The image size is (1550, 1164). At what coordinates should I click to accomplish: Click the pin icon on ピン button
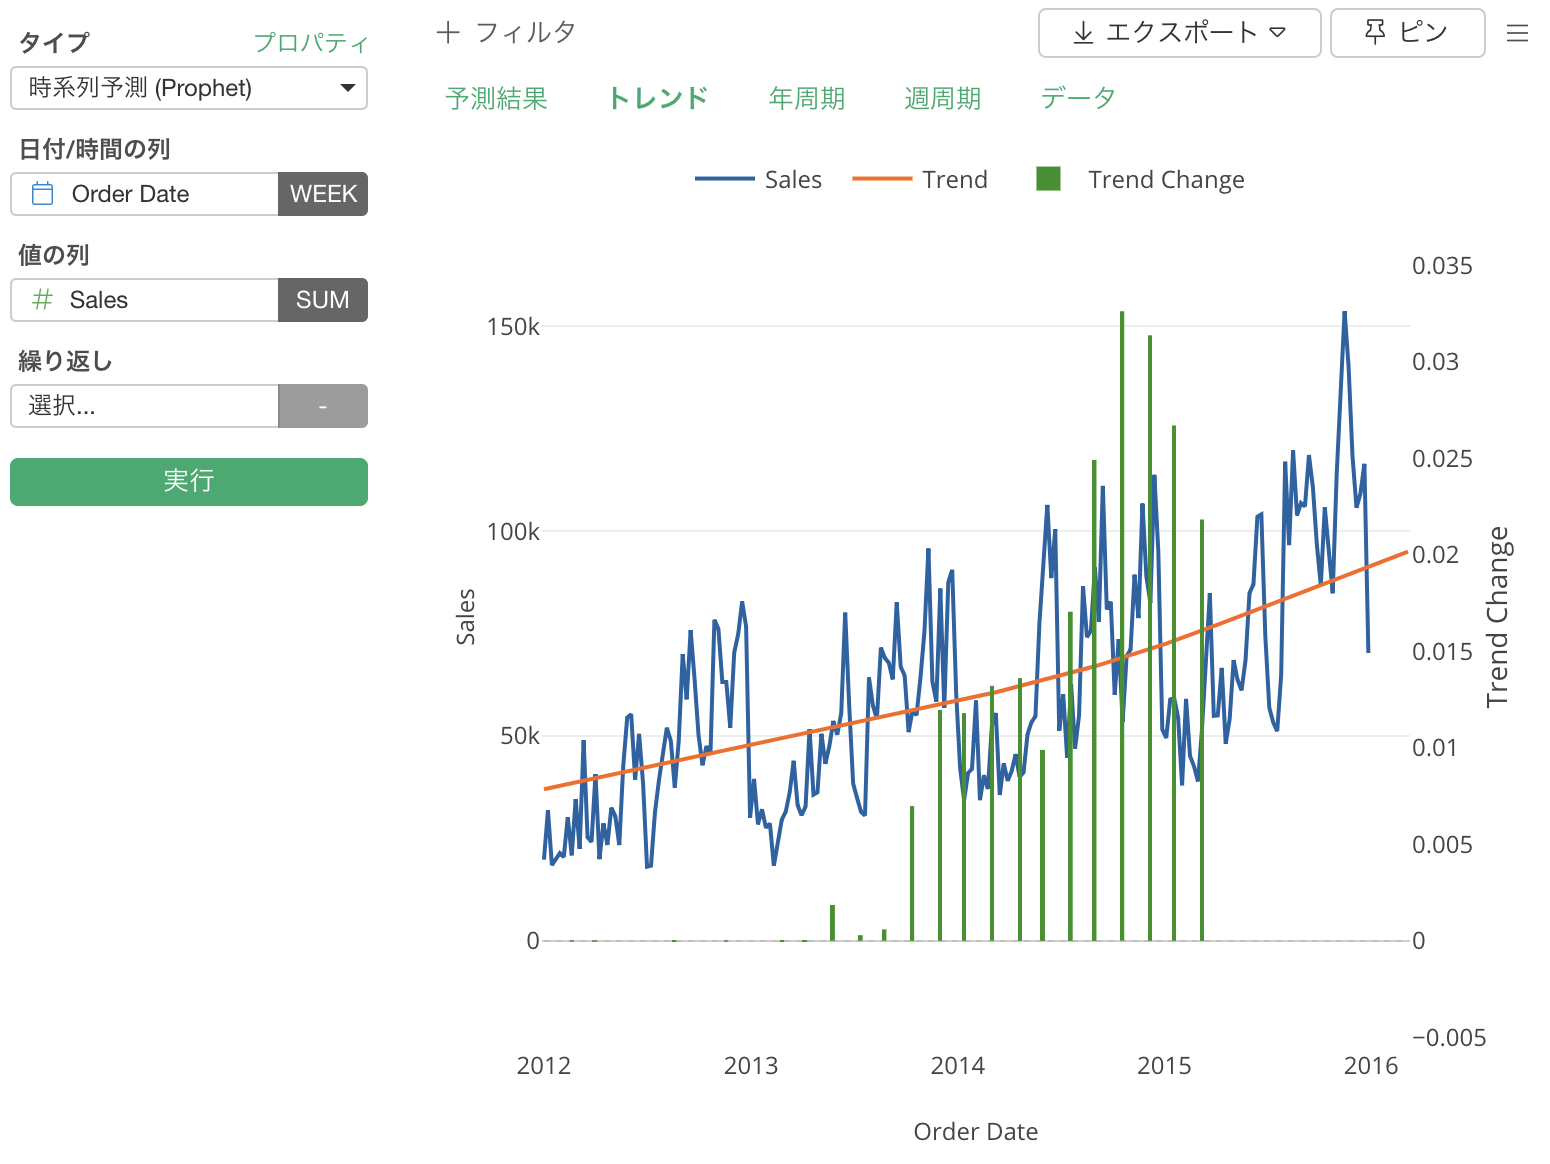pos(1375,33)
